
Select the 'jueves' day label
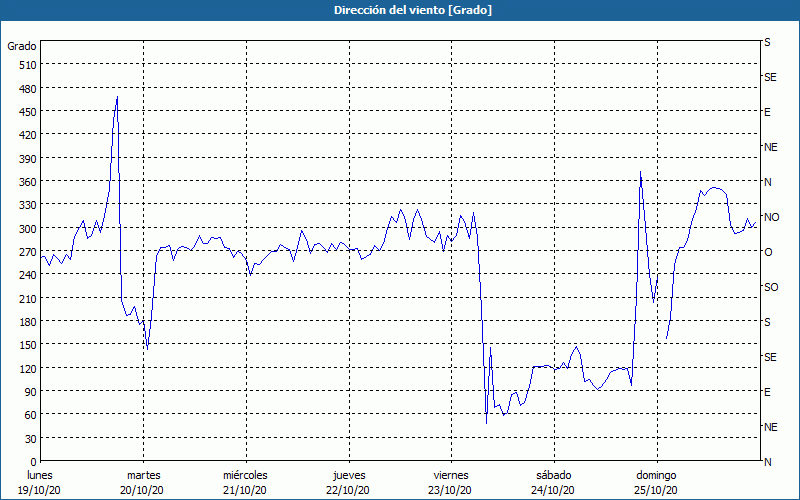tap(349, 475)
